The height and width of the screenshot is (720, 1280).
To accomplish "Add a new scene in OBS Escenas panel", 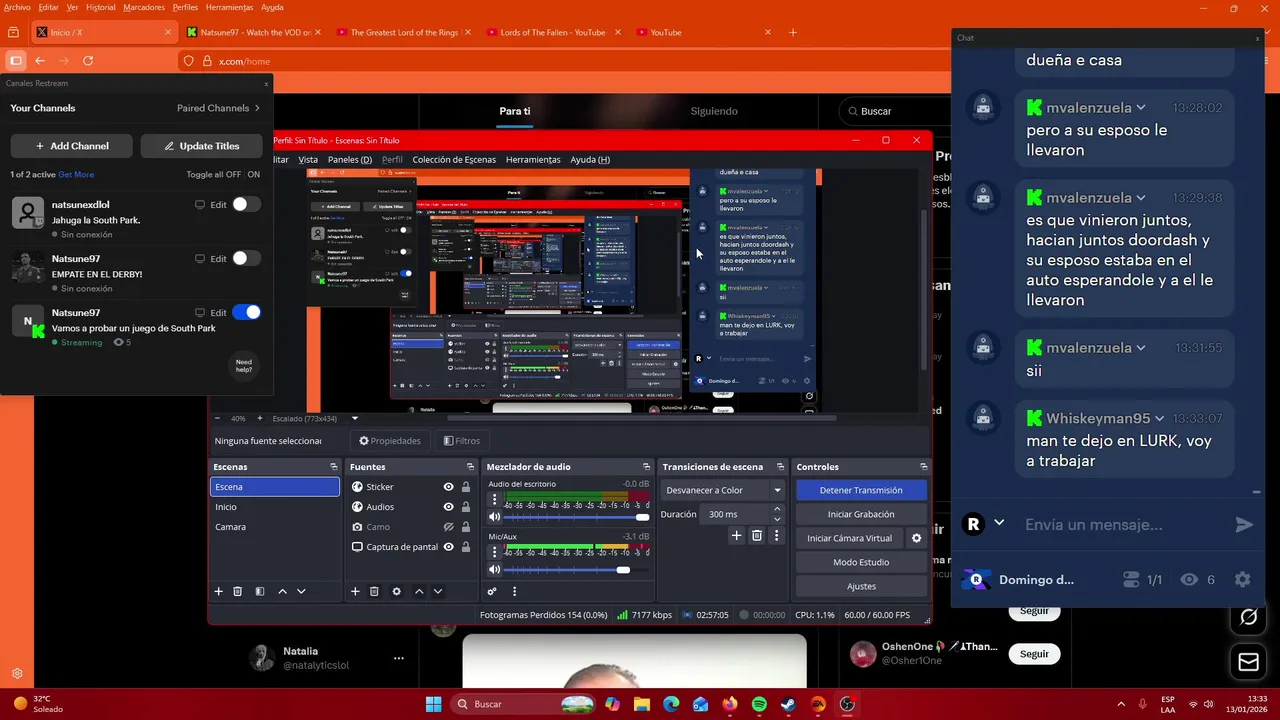I will pyautogui.click(x=218, y=591).
